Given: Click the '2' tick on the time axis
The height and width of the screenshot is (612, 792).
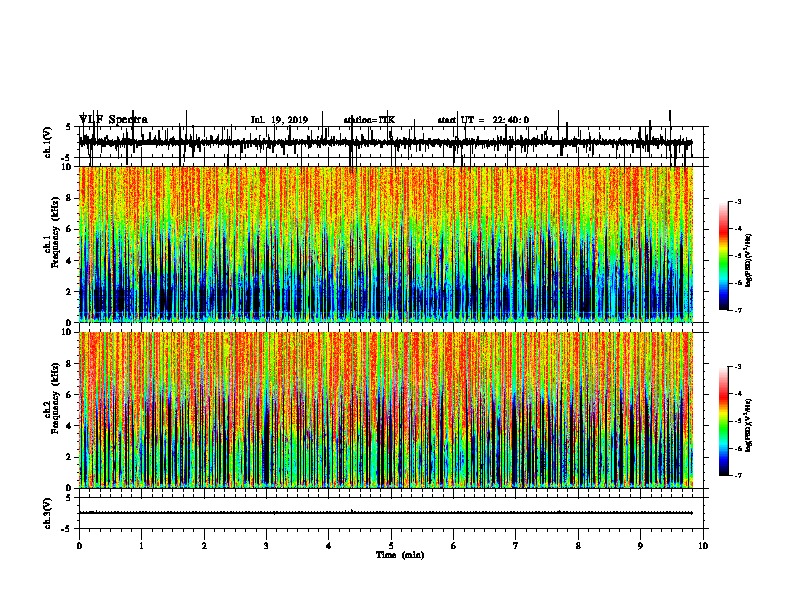Looking at the screenshot, I should coord(204,546).
